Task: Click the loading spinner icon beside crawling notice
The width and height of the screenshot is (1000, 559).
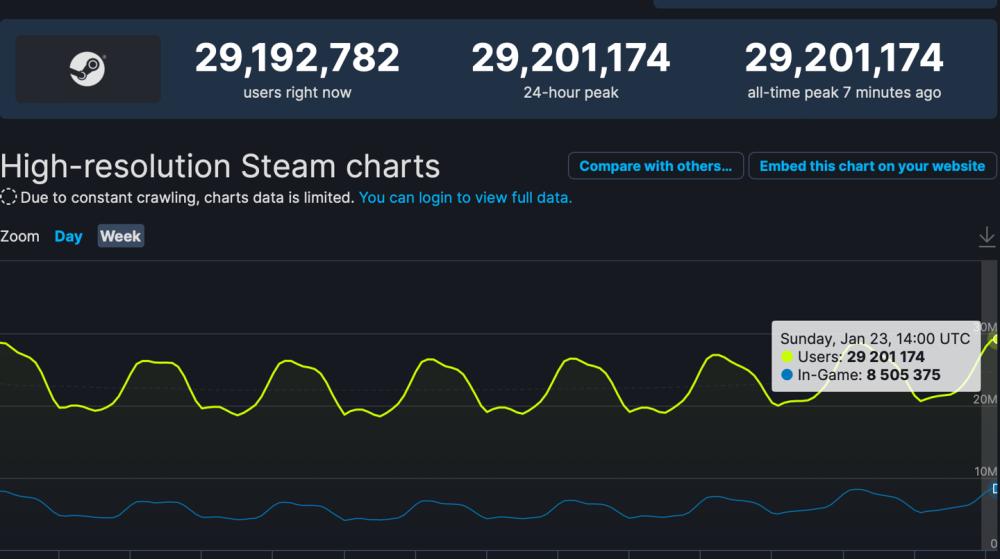Action: pos(8,197)
